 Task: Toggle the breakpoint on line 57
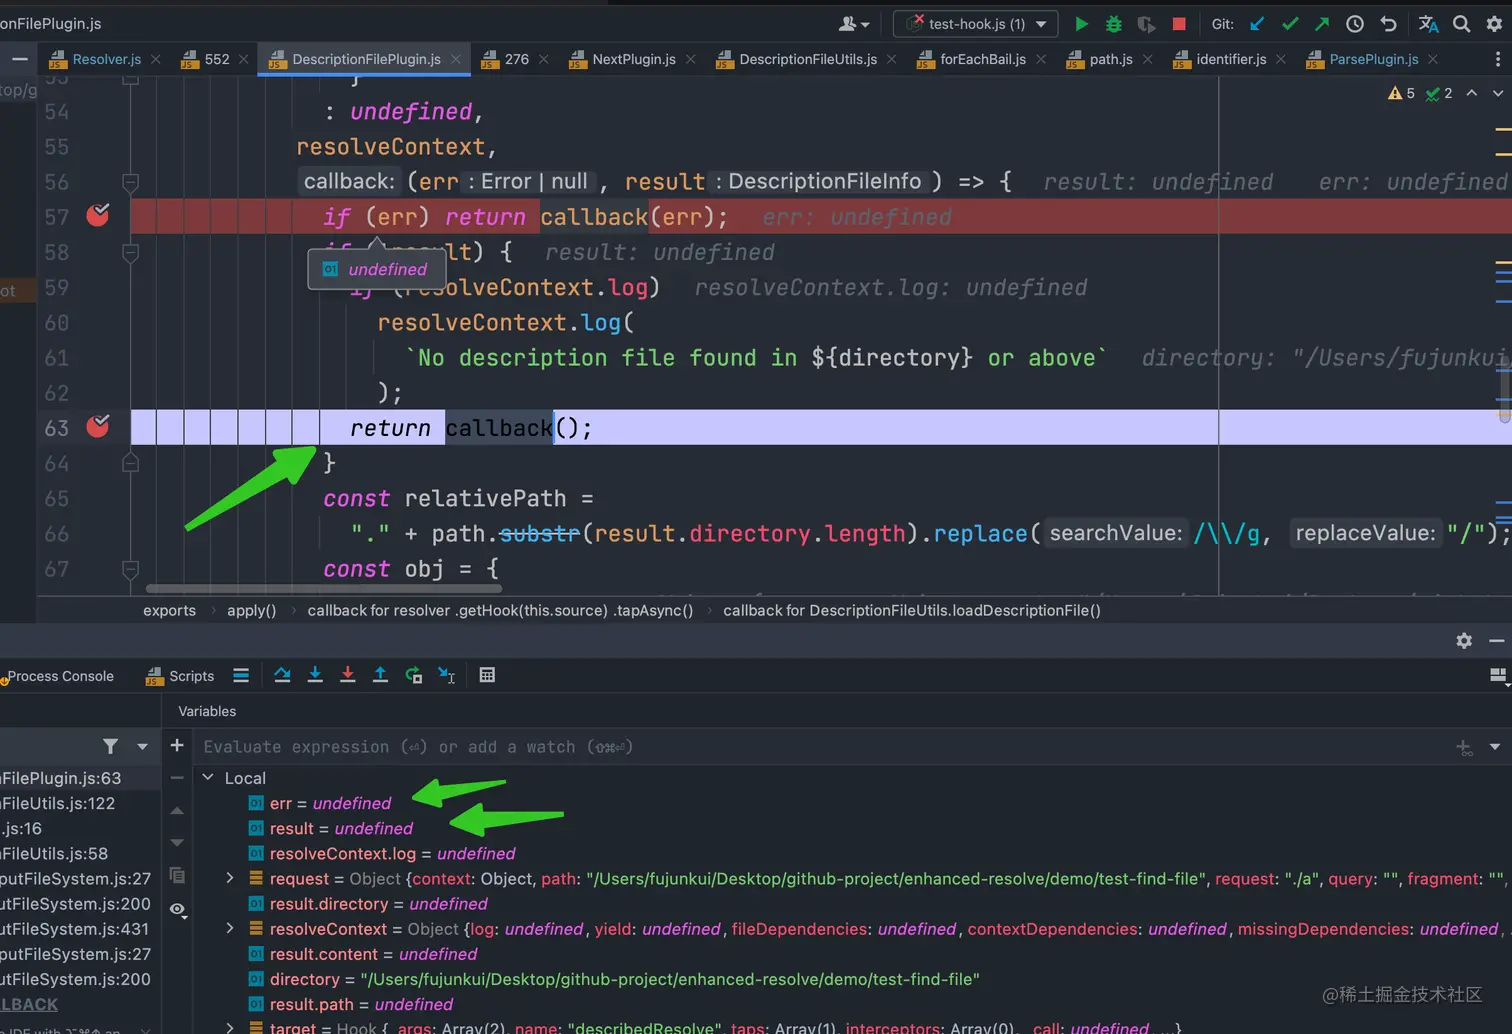pyautogui.click(x=98, y=216)
